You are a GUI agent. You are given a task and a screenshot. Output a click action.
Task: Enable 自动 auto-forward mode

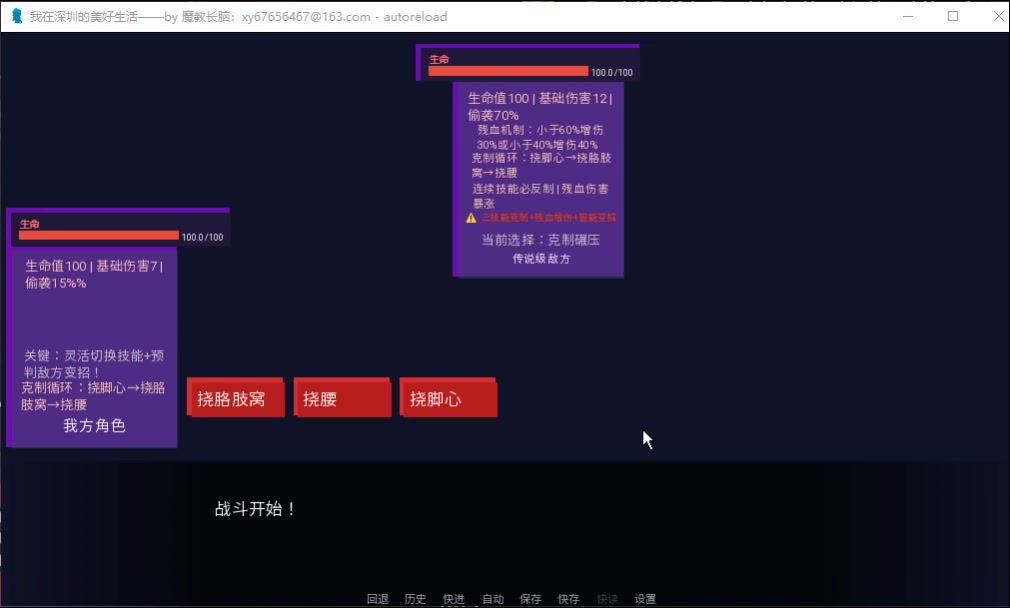click(x=493, y=599)
